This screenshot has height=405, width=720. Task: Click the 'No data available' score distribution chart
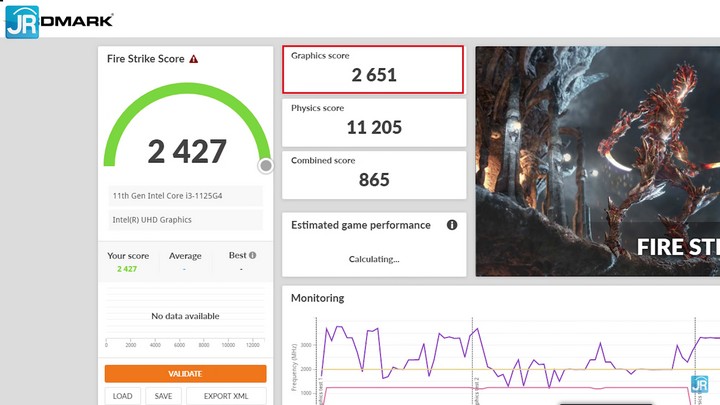pyautogui.click(x=185, y=317)
